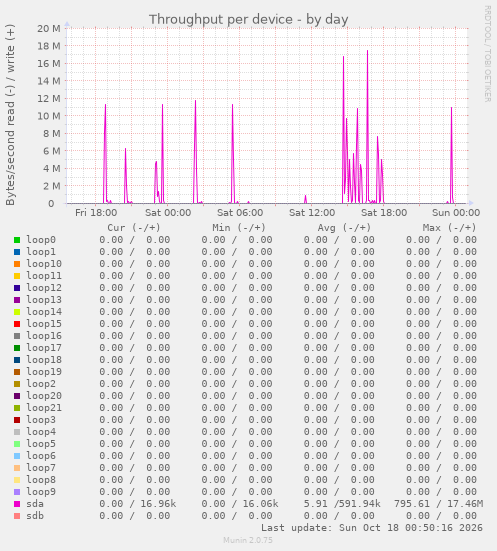
Task: Select the loop20 legend label
Action: click(44, 396)
